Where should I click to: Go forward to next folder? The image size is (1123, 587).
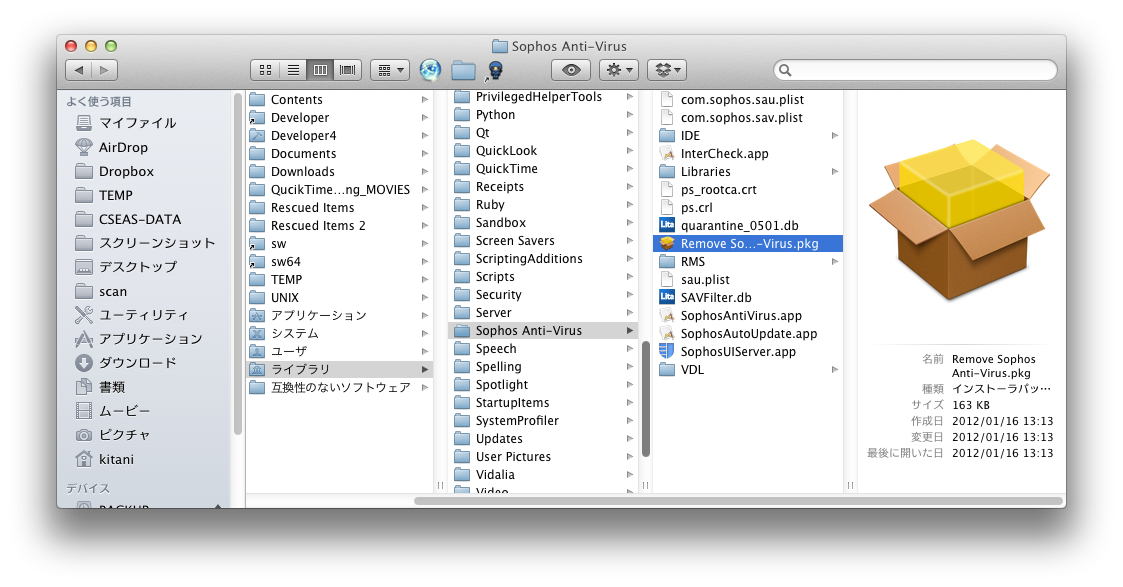pos(105,69)
